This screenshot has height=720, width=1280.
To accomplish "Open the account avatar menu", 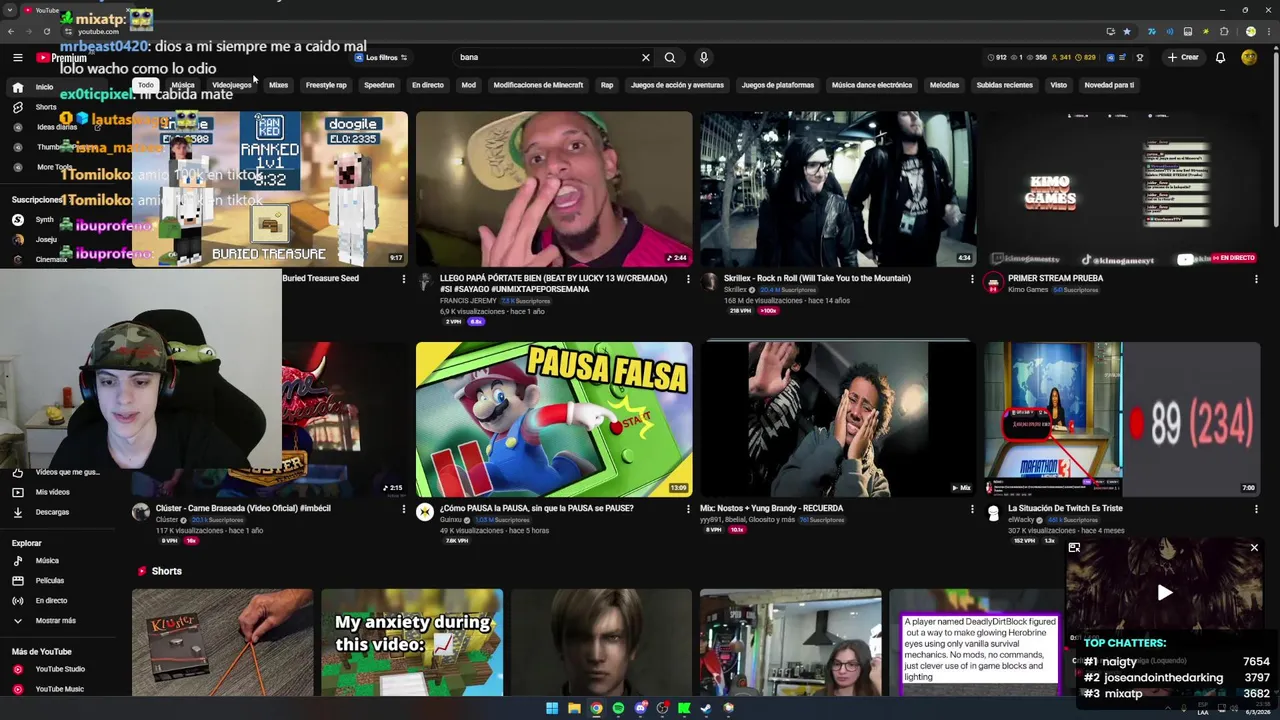I will click(1249, 57).
